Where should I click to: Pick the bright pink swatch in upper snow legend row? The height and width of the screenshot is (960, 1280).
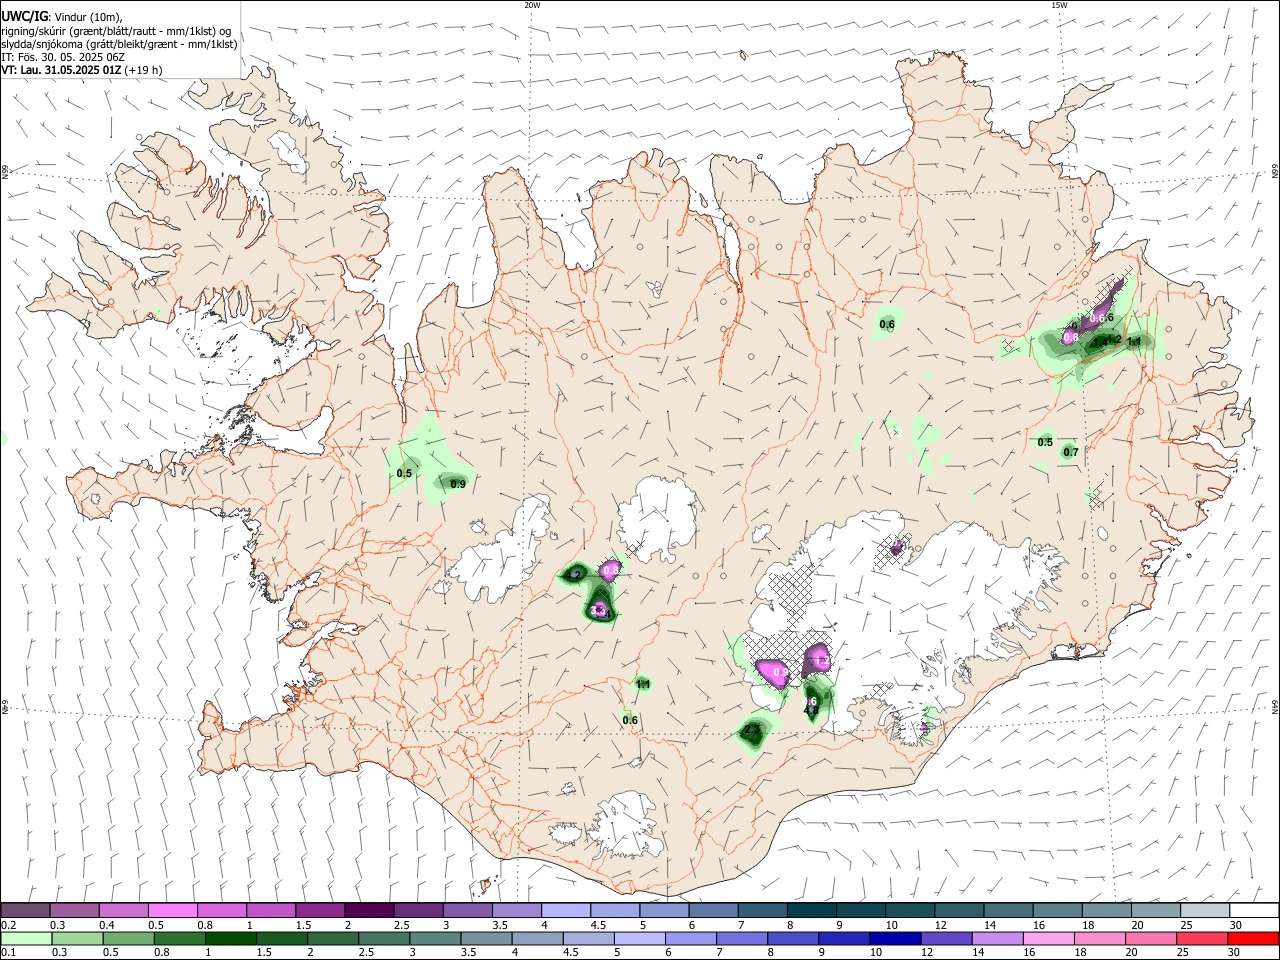point(173,910)
